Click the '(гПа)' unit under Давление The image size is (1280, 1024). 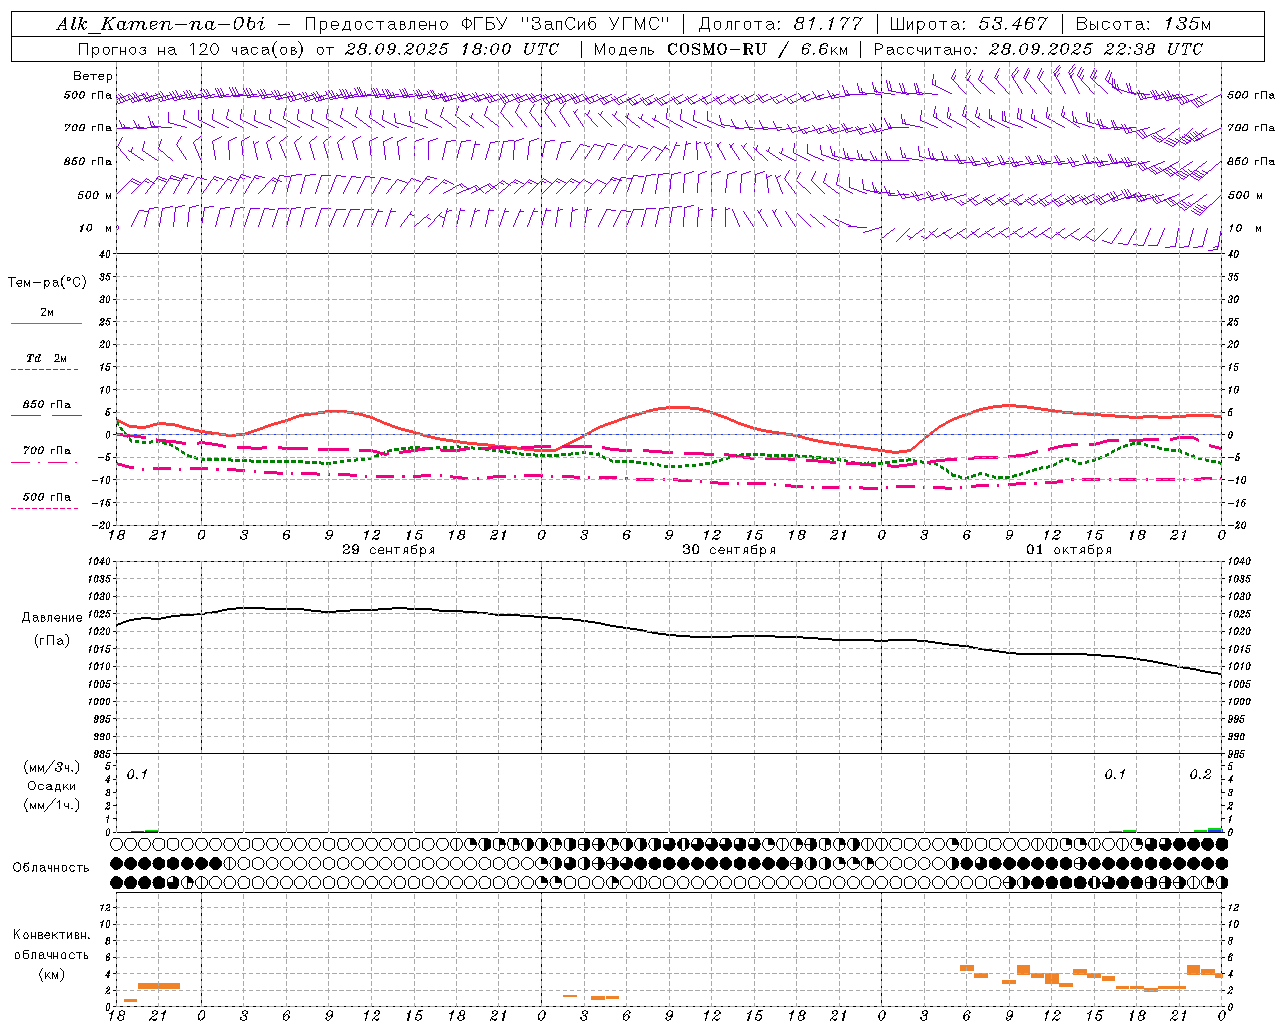coord(52,641)
